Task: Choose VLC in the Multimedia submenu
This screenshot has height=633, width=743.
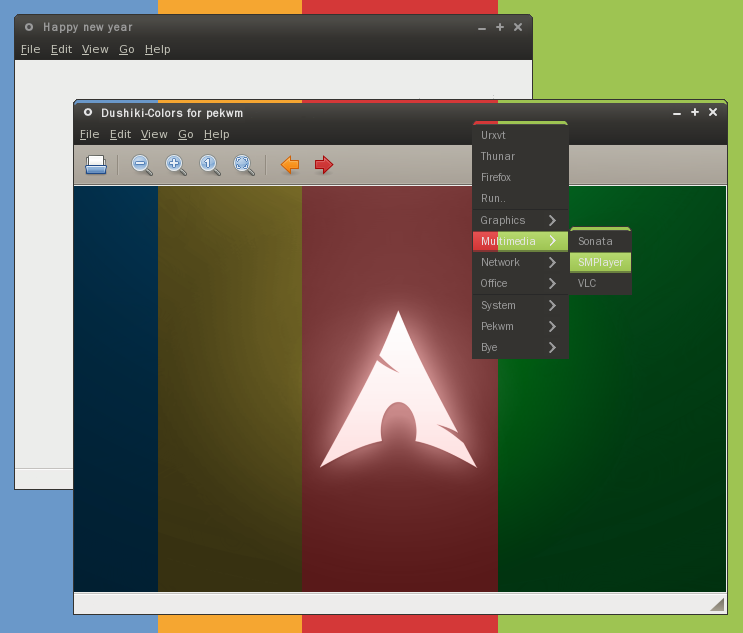Action: pyautogui.click(x=600, y=283)
